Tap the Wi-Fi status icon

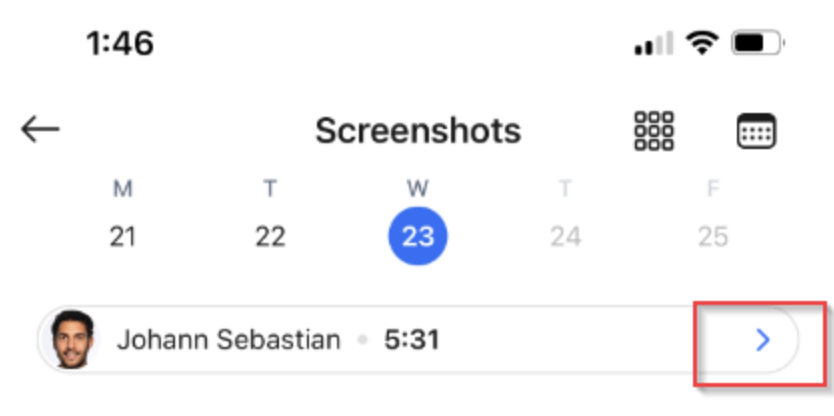coord(702,43)
